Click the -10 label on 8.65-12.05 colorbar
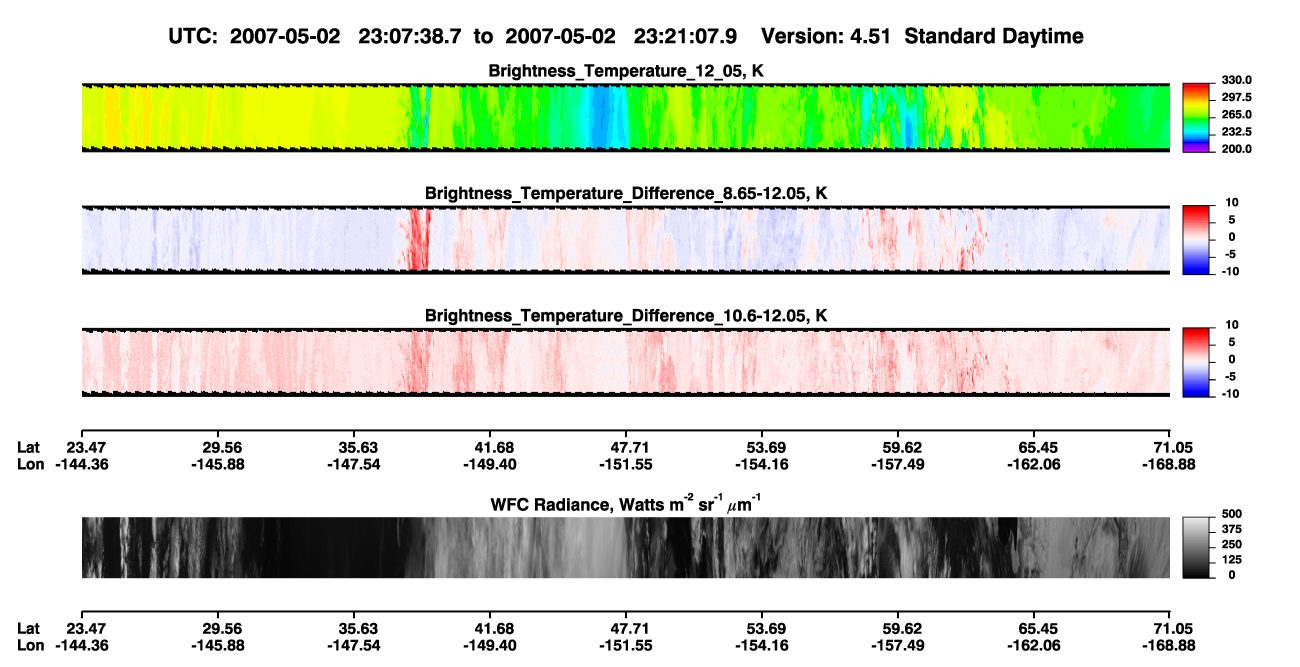 1231,271
